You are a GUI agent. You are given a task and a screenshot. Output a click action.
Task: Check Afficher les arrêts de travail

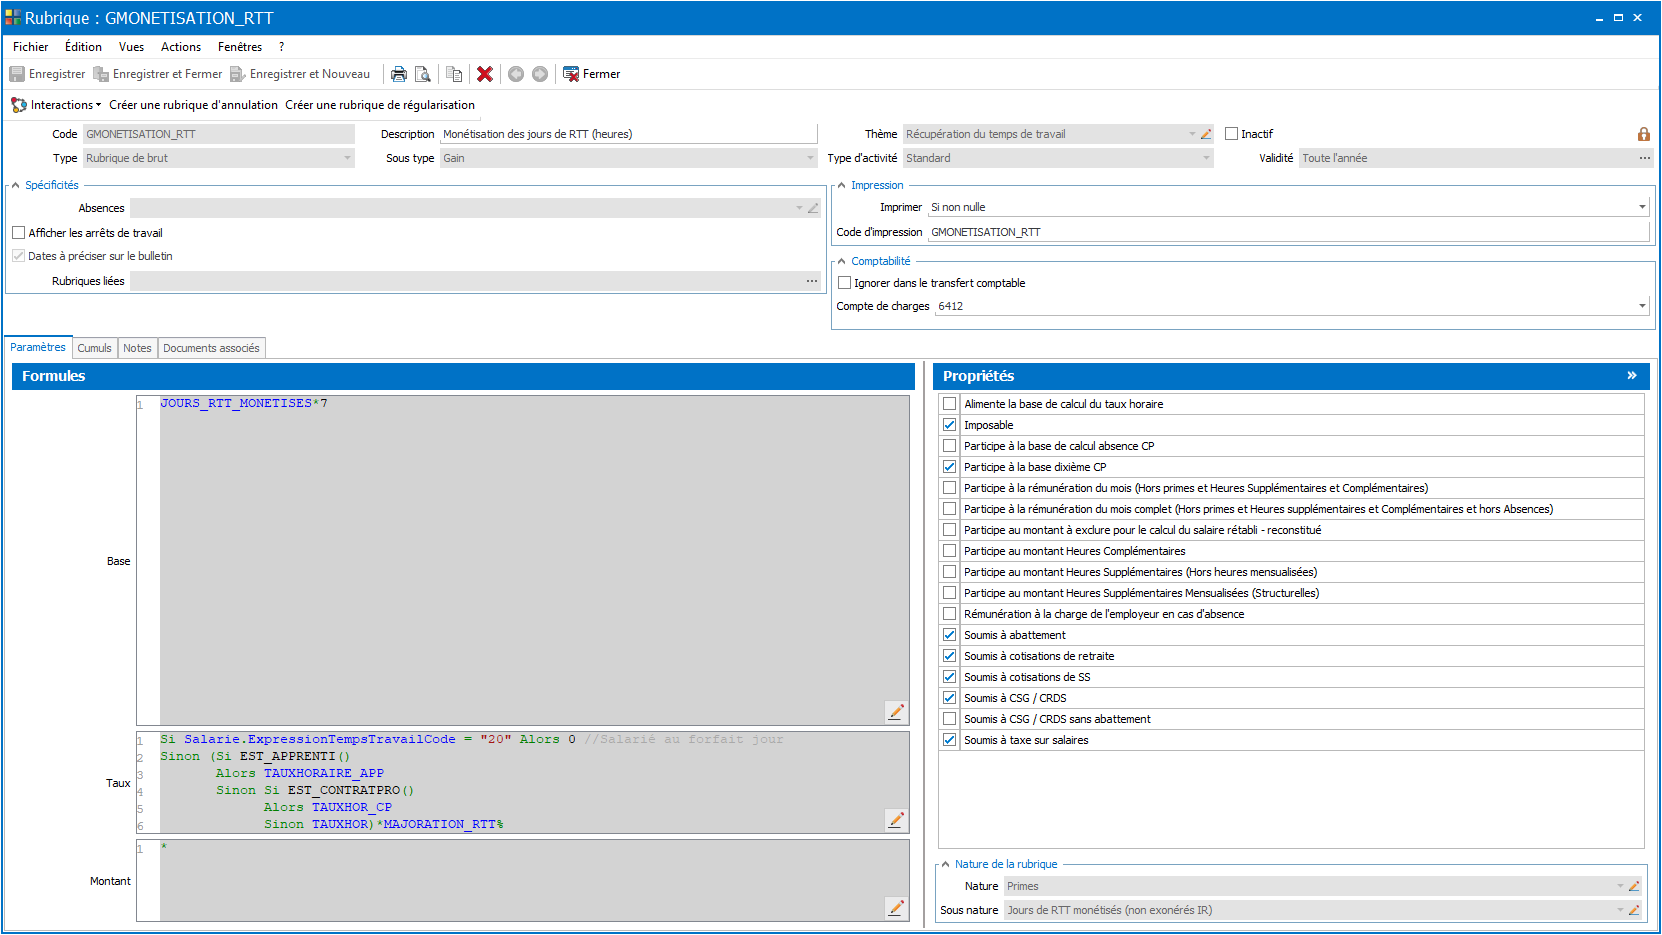pos(18,233)
